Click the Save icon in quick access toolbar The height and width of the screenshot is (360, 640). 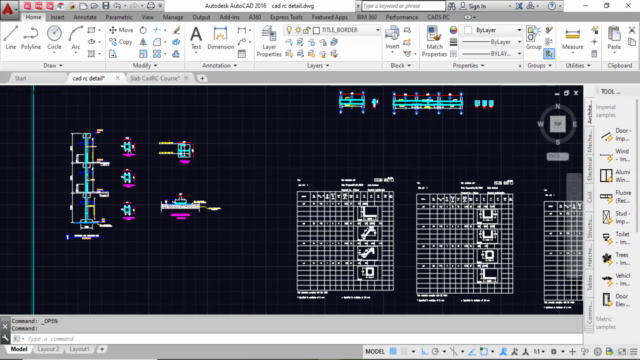[106, 6]
